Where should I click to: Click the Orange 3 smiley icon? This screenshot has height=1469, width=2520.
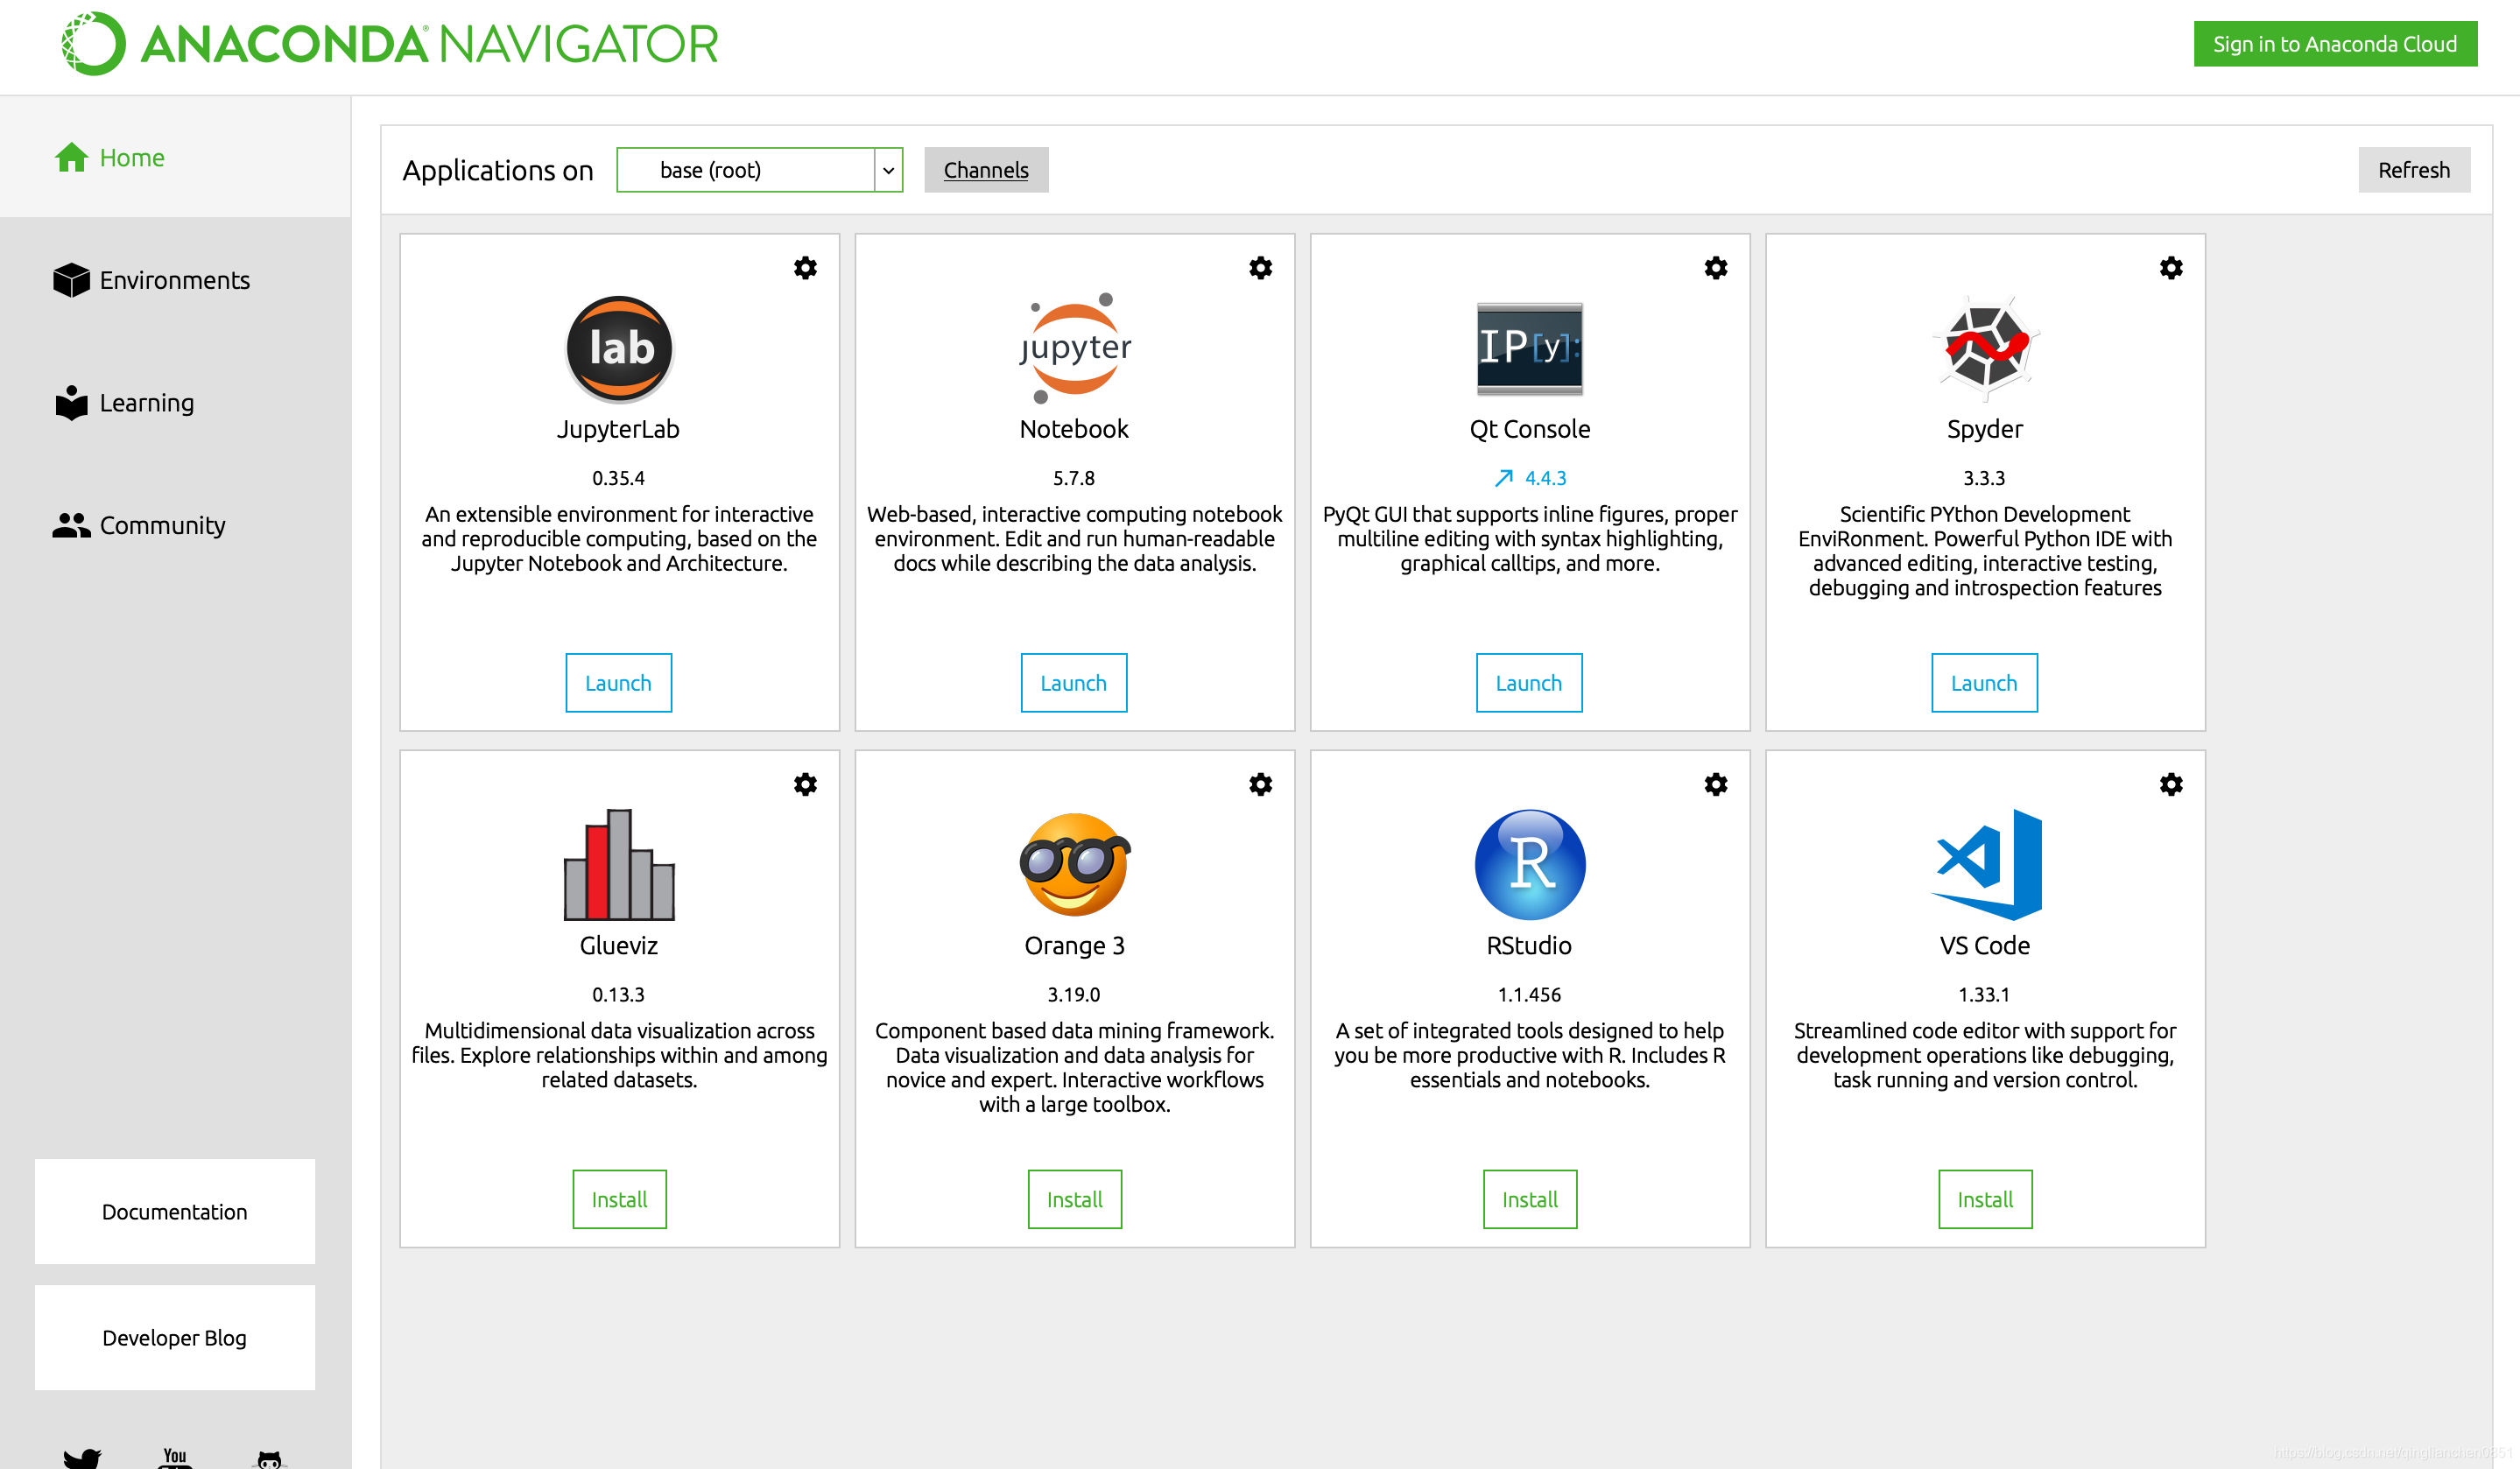[1075, 864]
